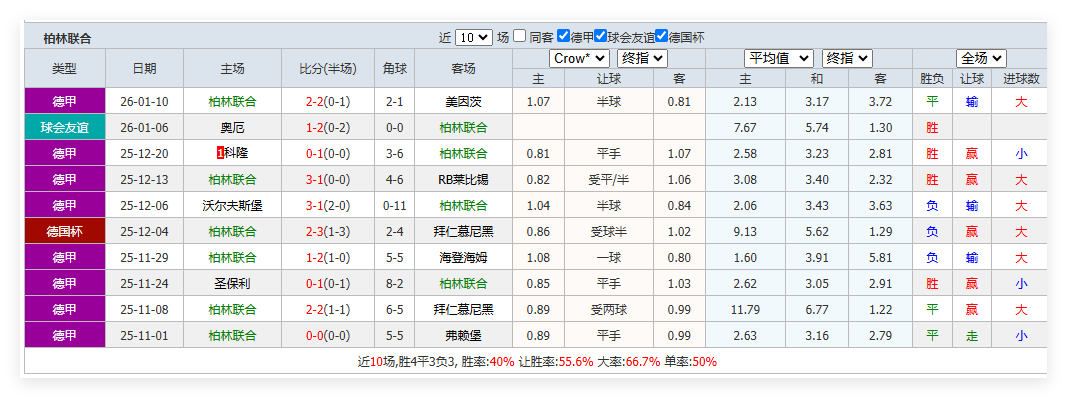Uncheck the 德甲 filter checkbox
The image size is (1067, 398).
pyautogui.click(x=563, y=36)
